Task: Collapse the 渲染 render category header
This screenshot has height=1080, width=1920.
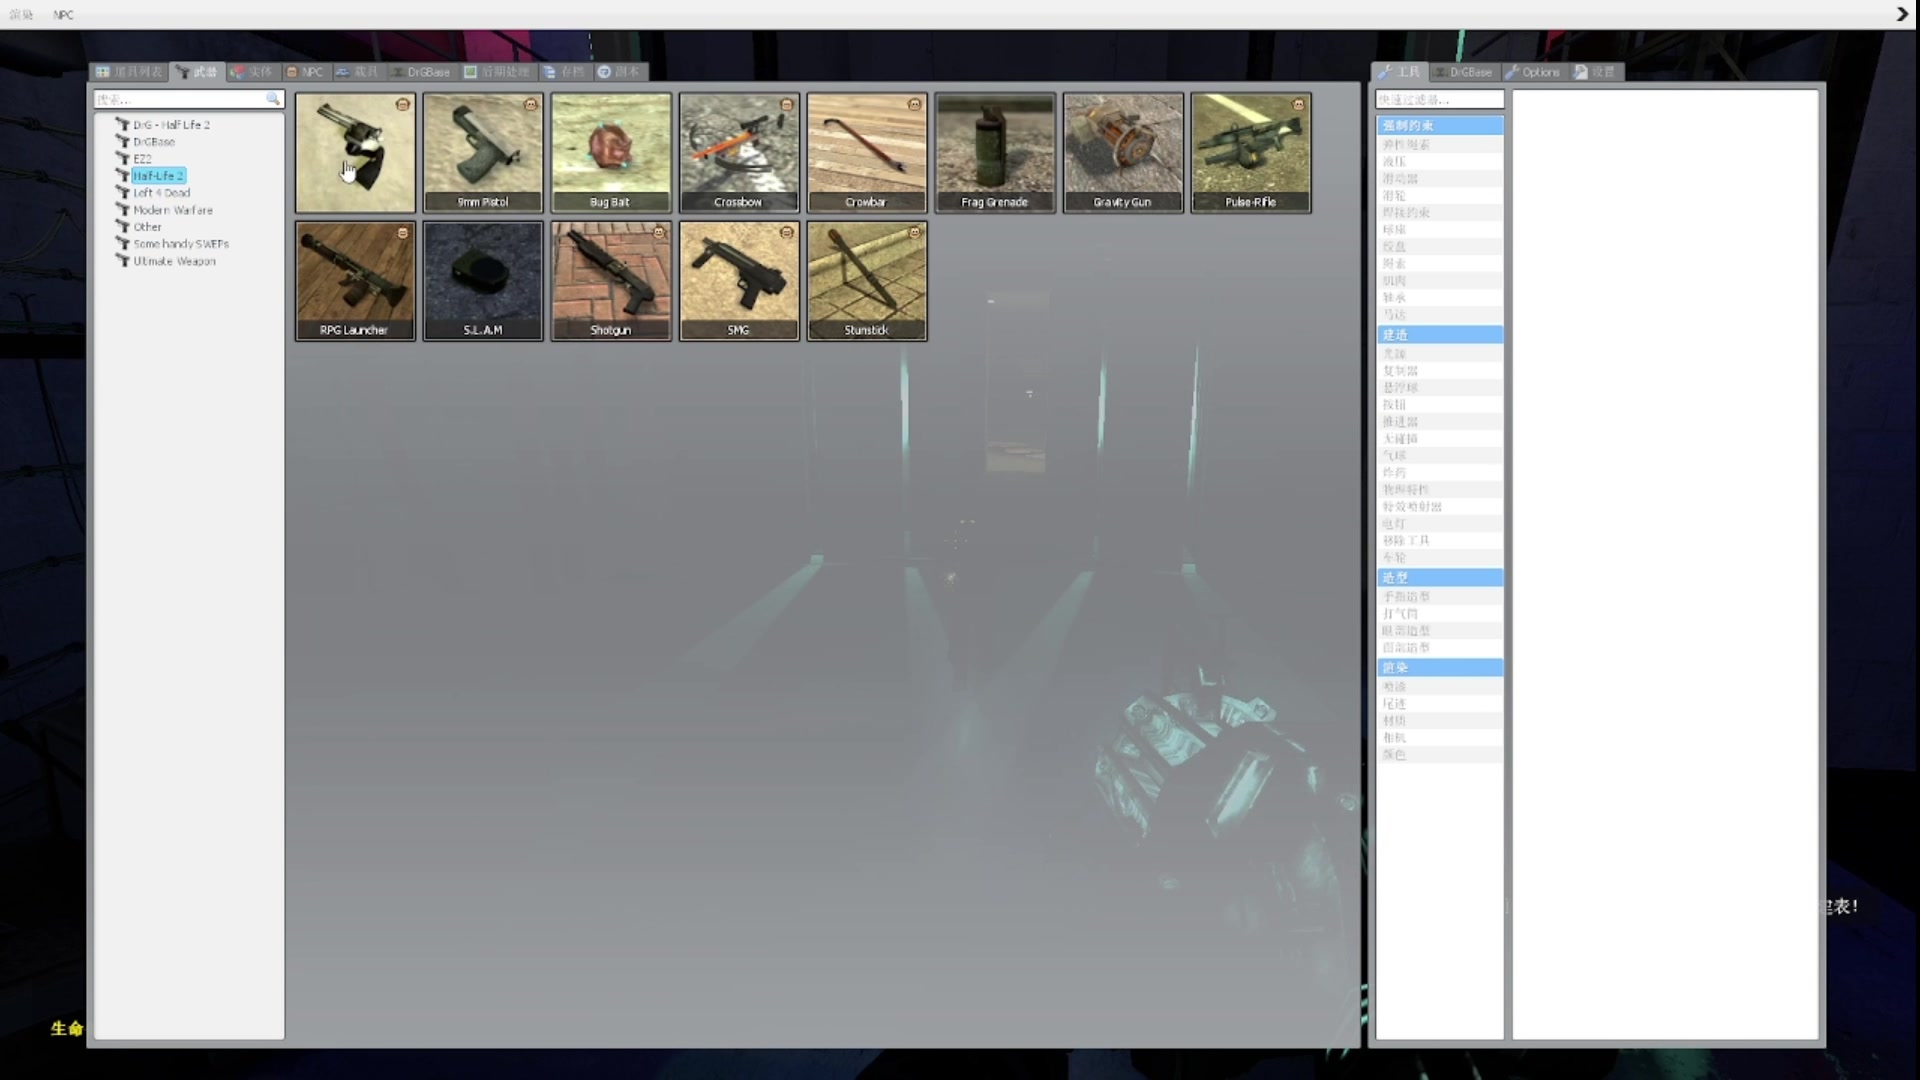Action: pos(1439,667)
